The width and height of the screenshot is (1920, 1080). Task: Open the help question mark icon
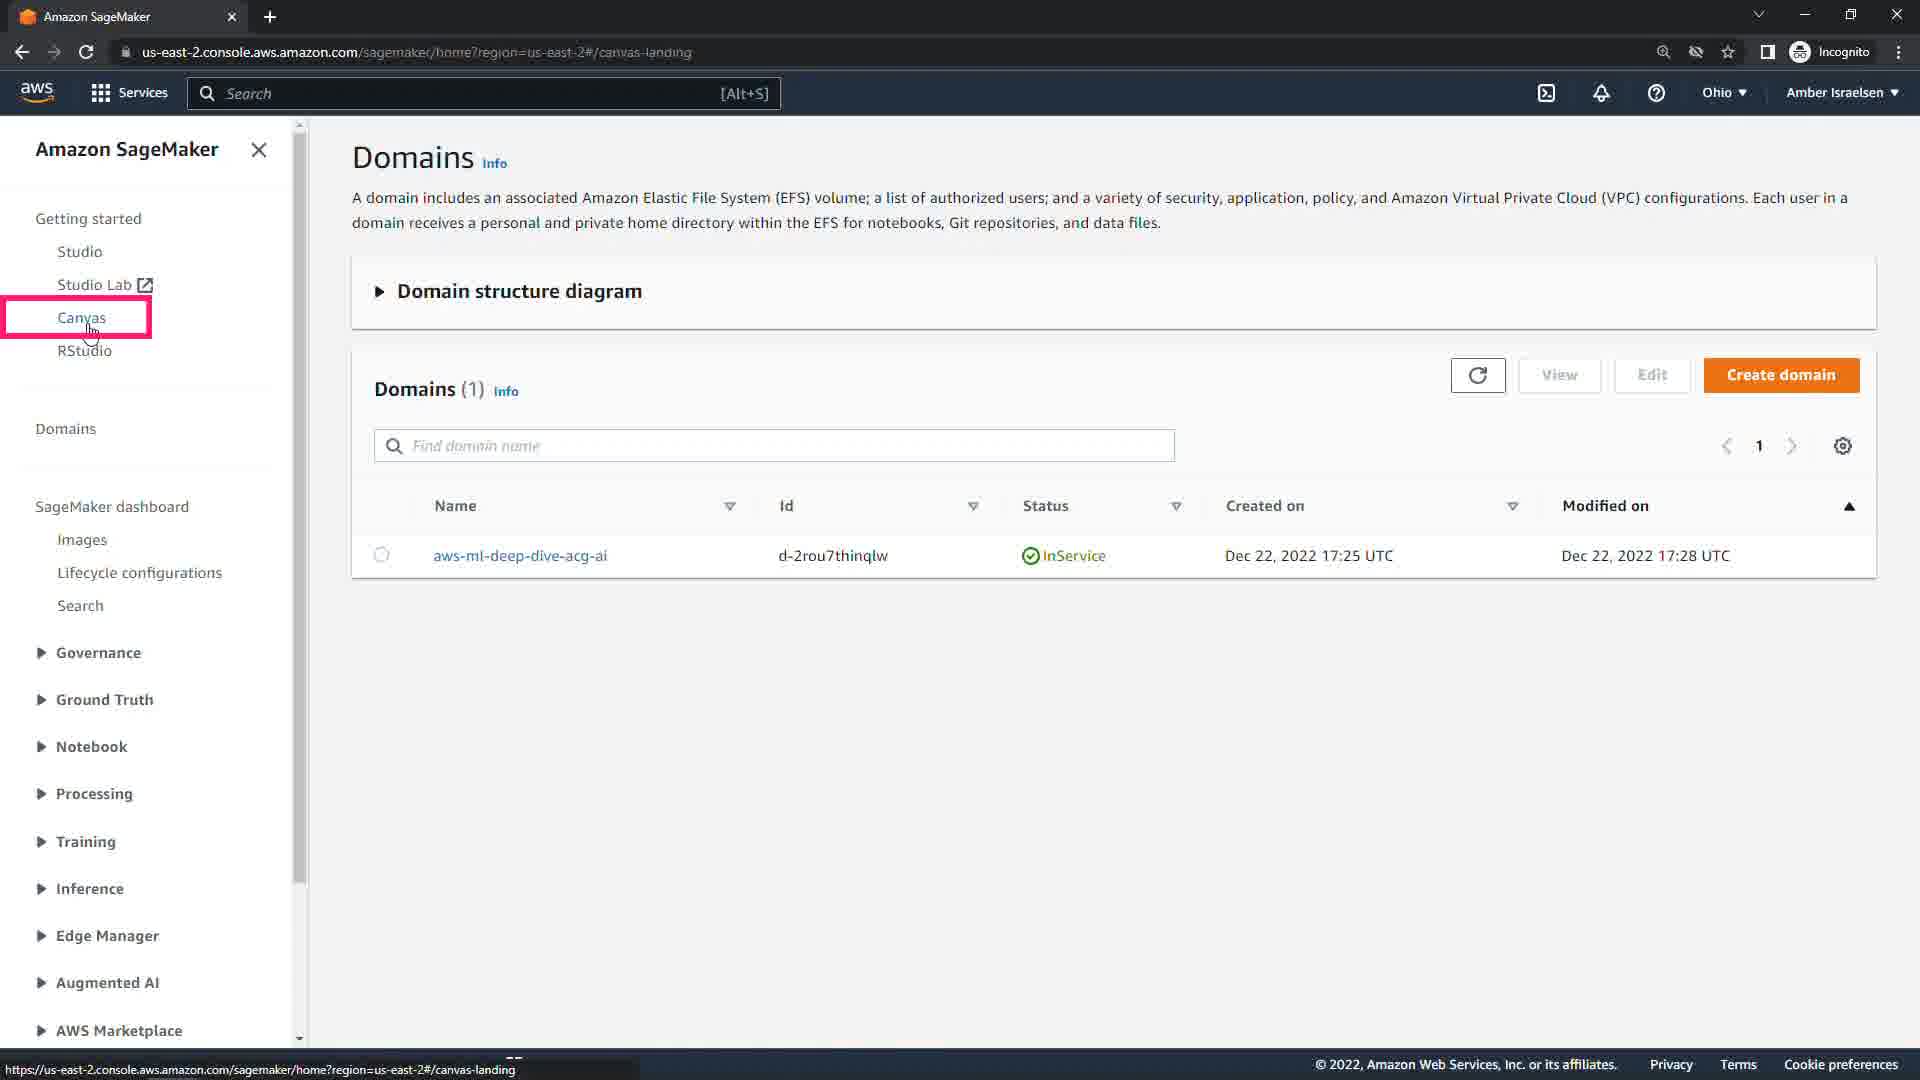pyautogui.click(x=1656, y=93)
